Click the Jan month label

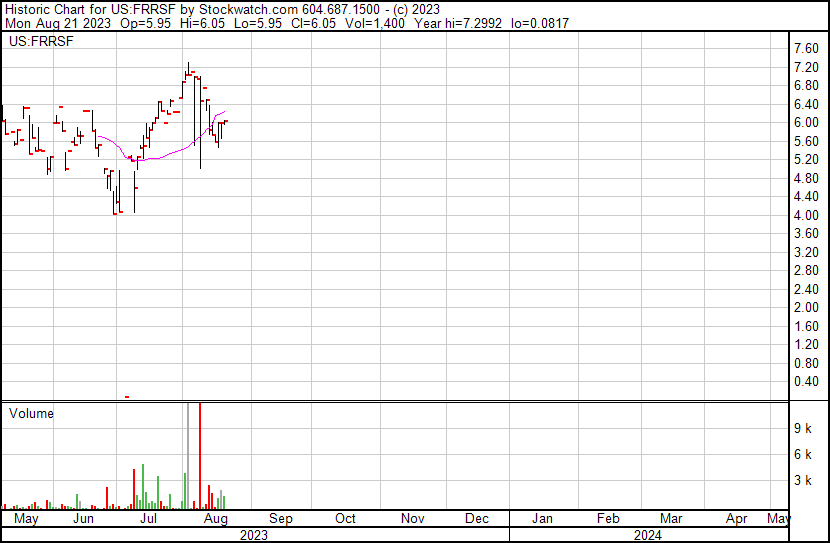tap(541, 519)
